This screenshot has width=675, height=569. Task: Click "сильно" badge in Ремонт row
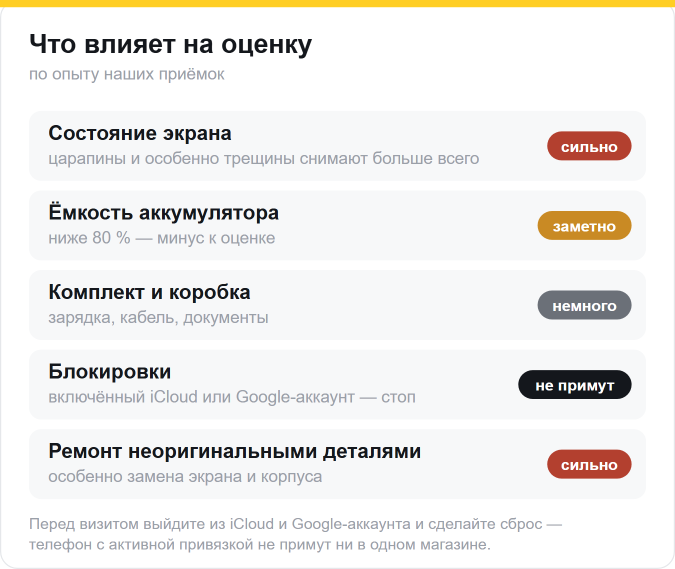pos(589,464)
